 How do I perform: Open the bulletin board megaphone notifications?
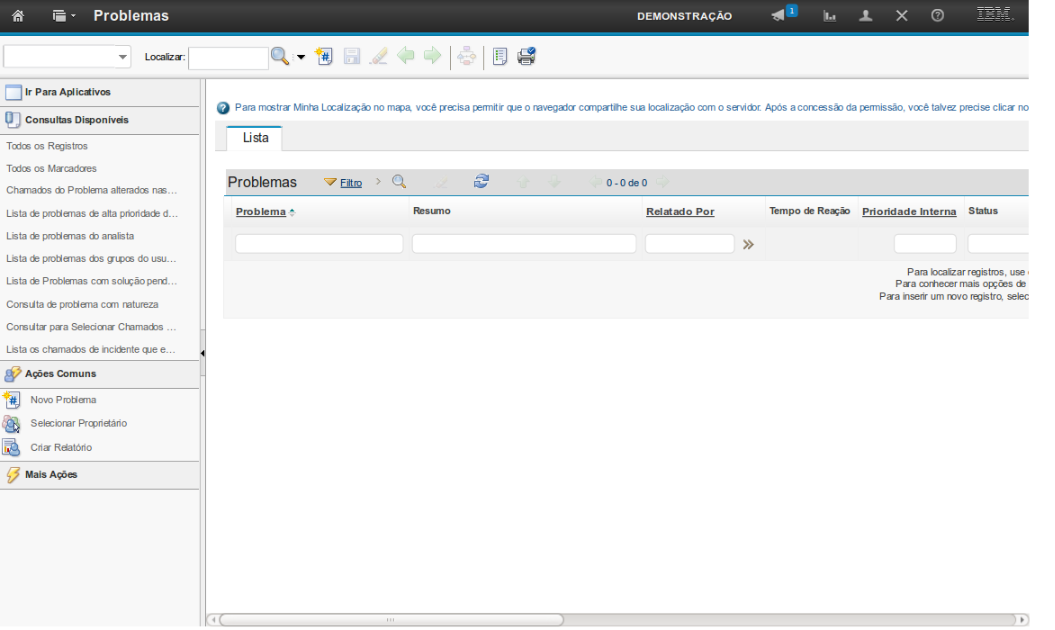[x=779, y=16]
